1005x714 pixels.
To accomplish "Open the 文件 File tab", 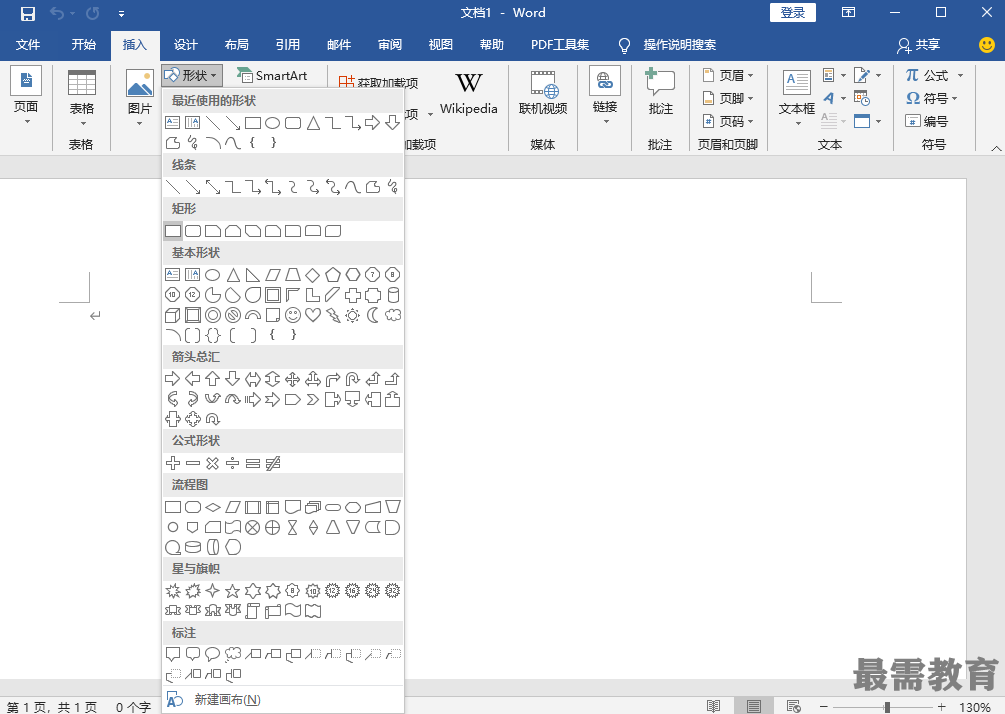I will coord(28,44).
